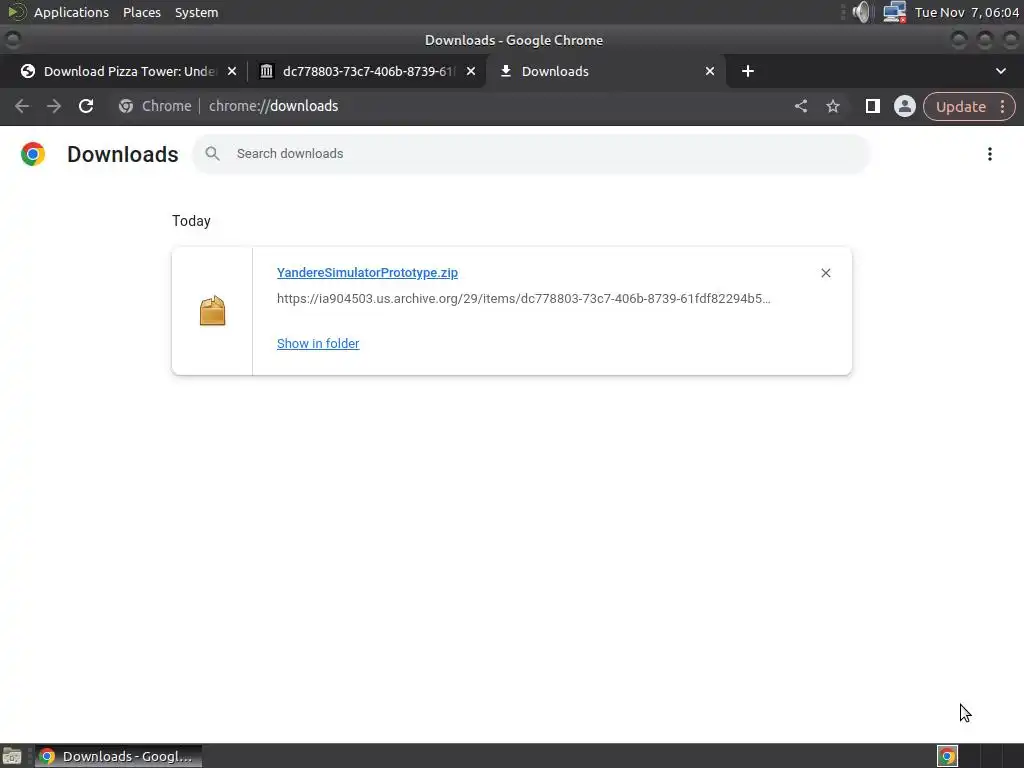1024x768 pixels.
Task: Click the network connection tray icon
Action: (894, 12)
